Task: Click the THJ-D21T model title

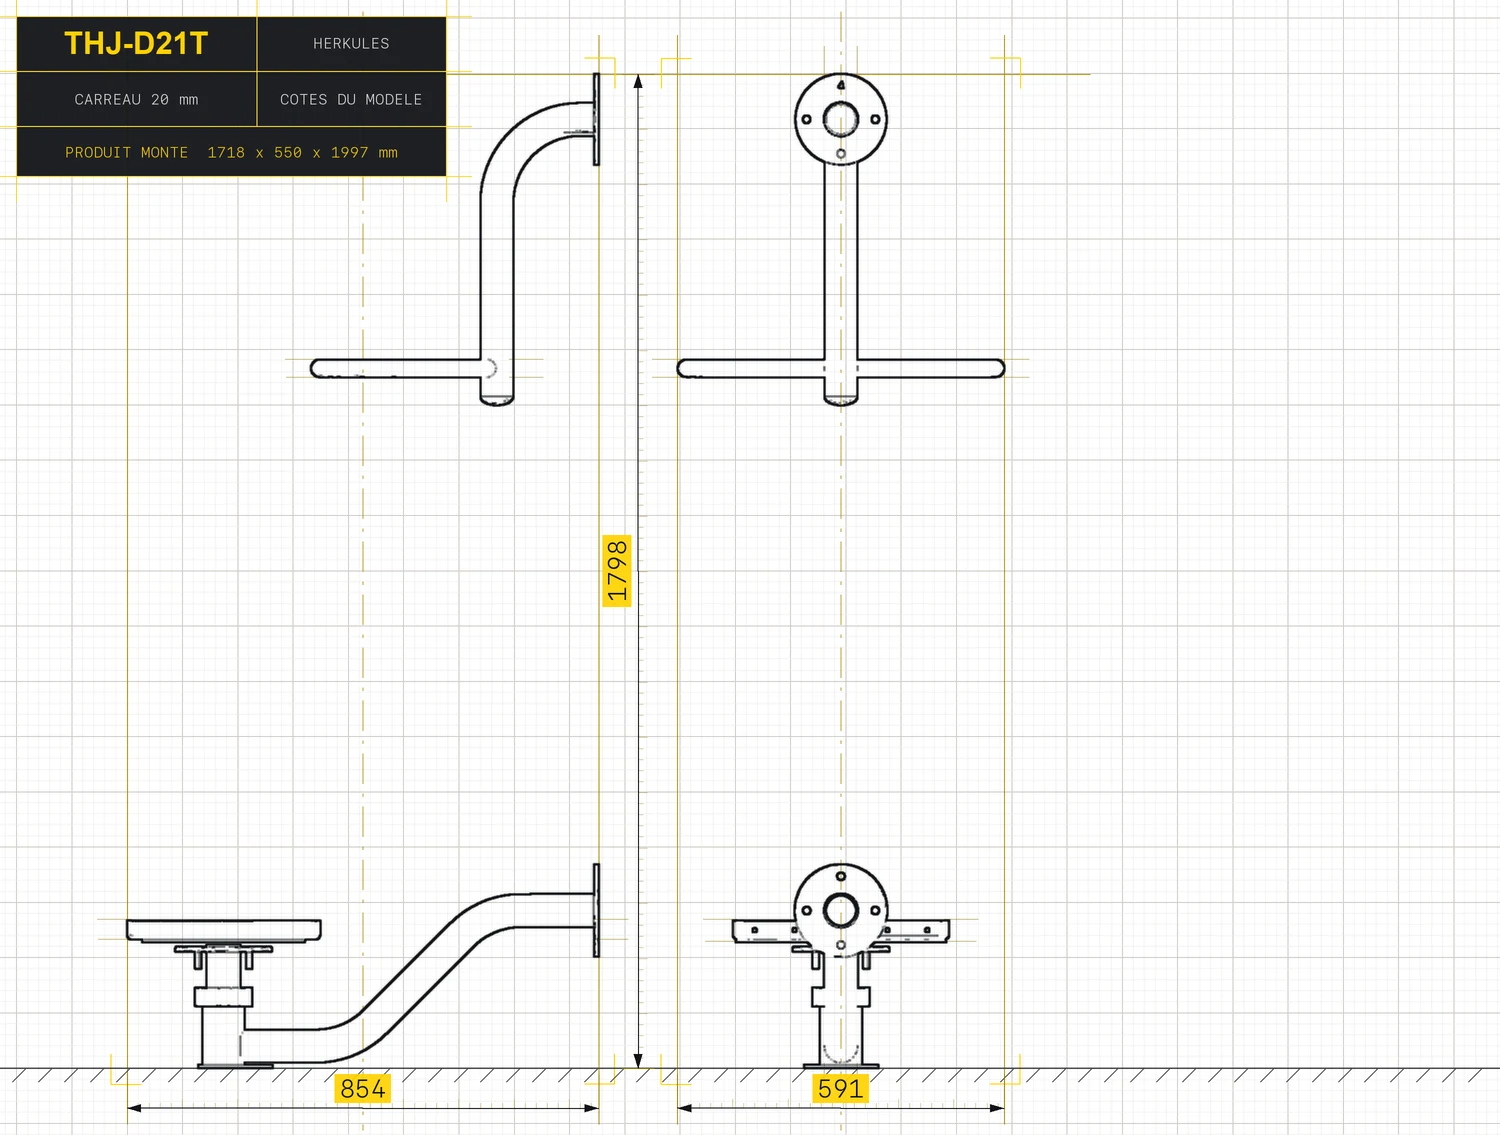Action: (x=136, y=44)
